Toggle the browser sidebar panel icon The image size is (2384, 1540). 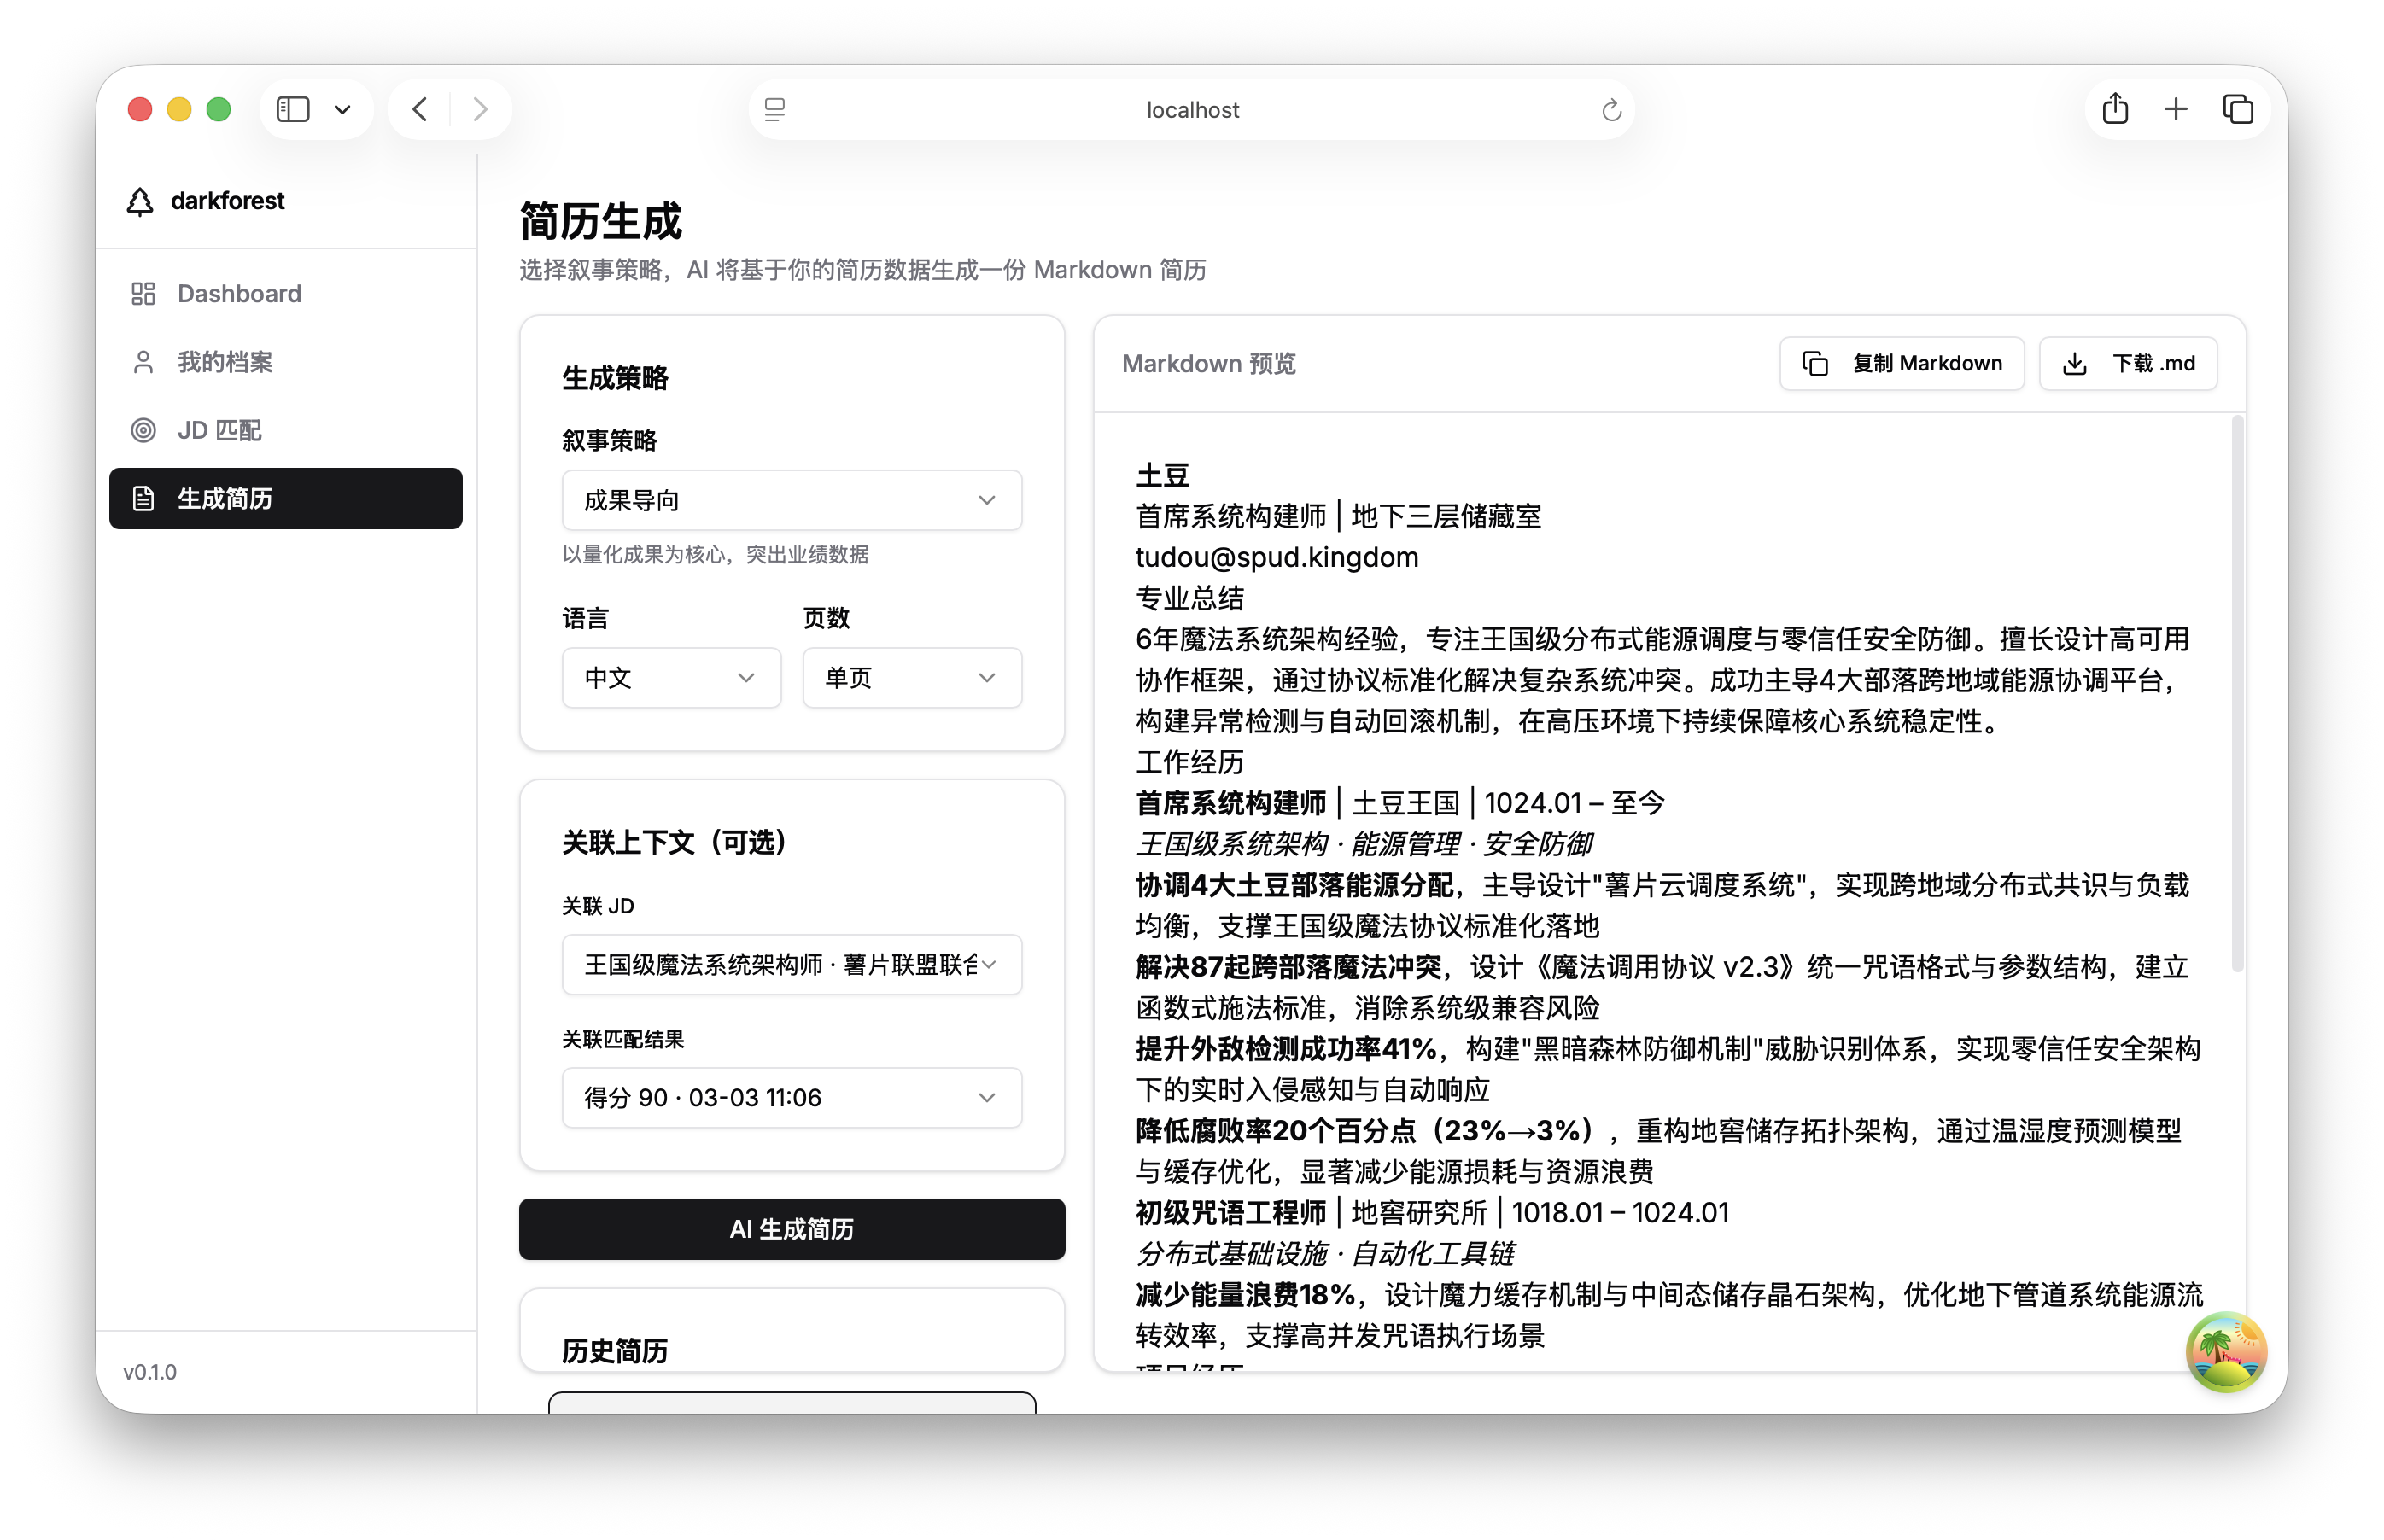292,109
